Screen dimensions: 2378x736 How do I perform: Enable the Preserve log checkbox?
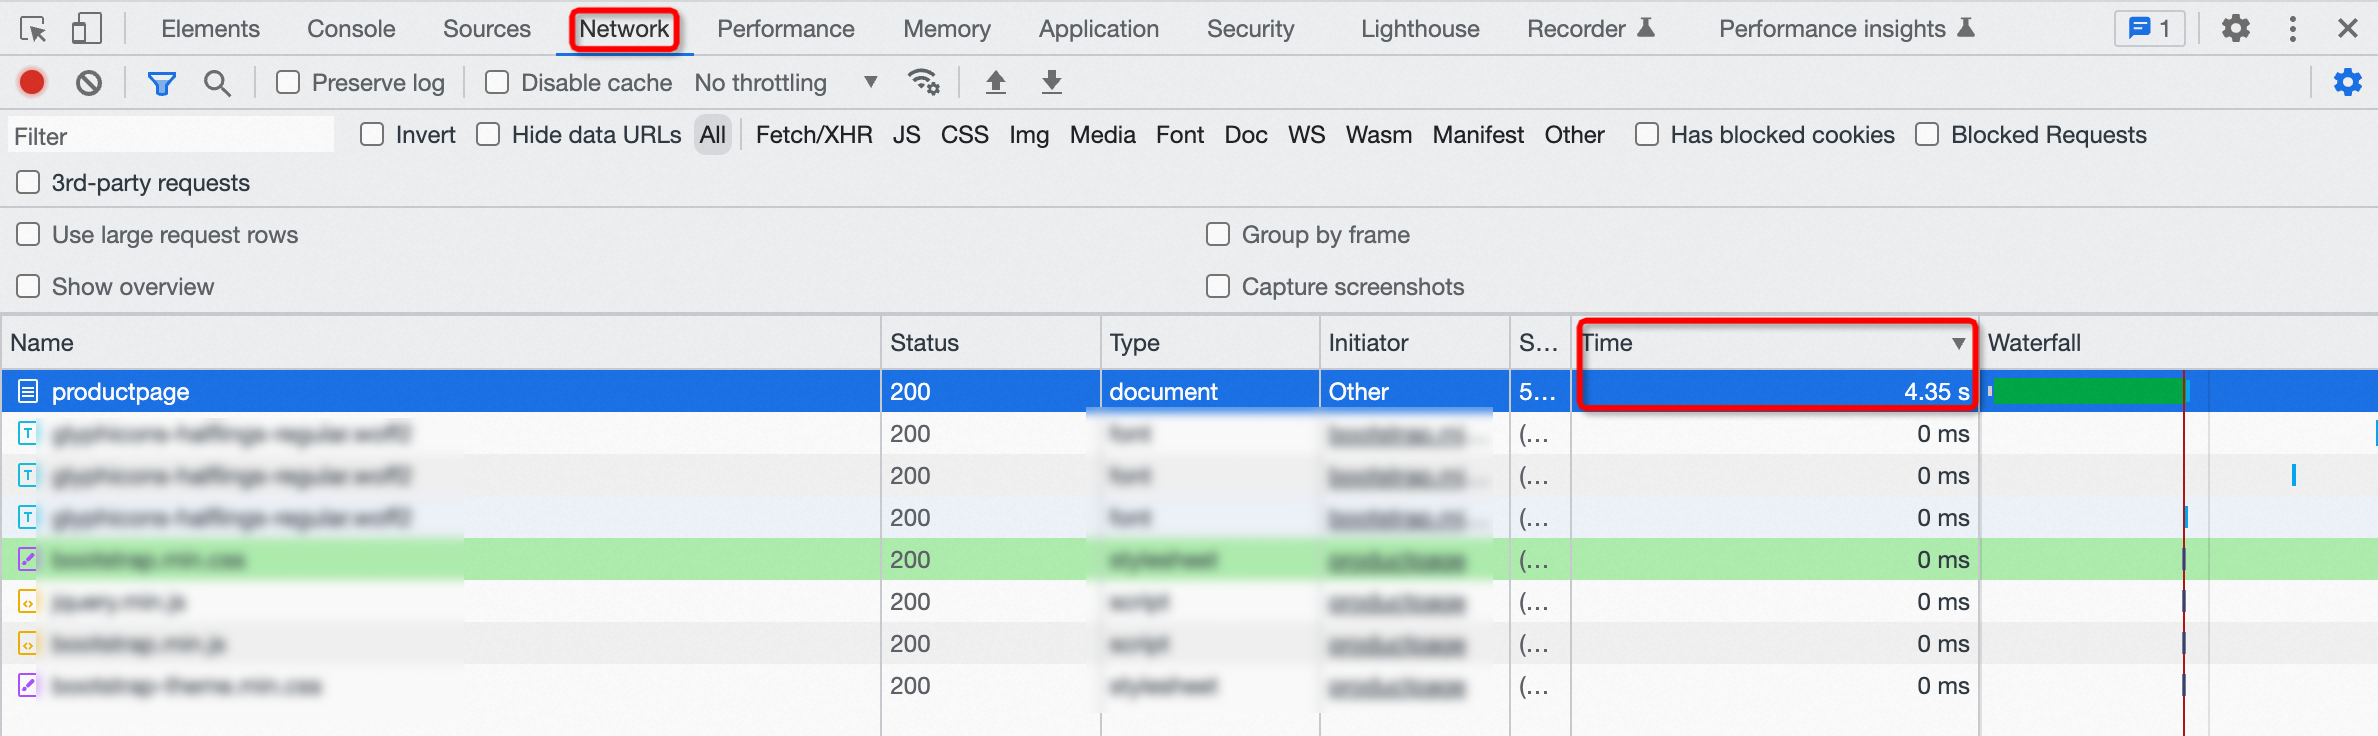[x=288, y=82]
